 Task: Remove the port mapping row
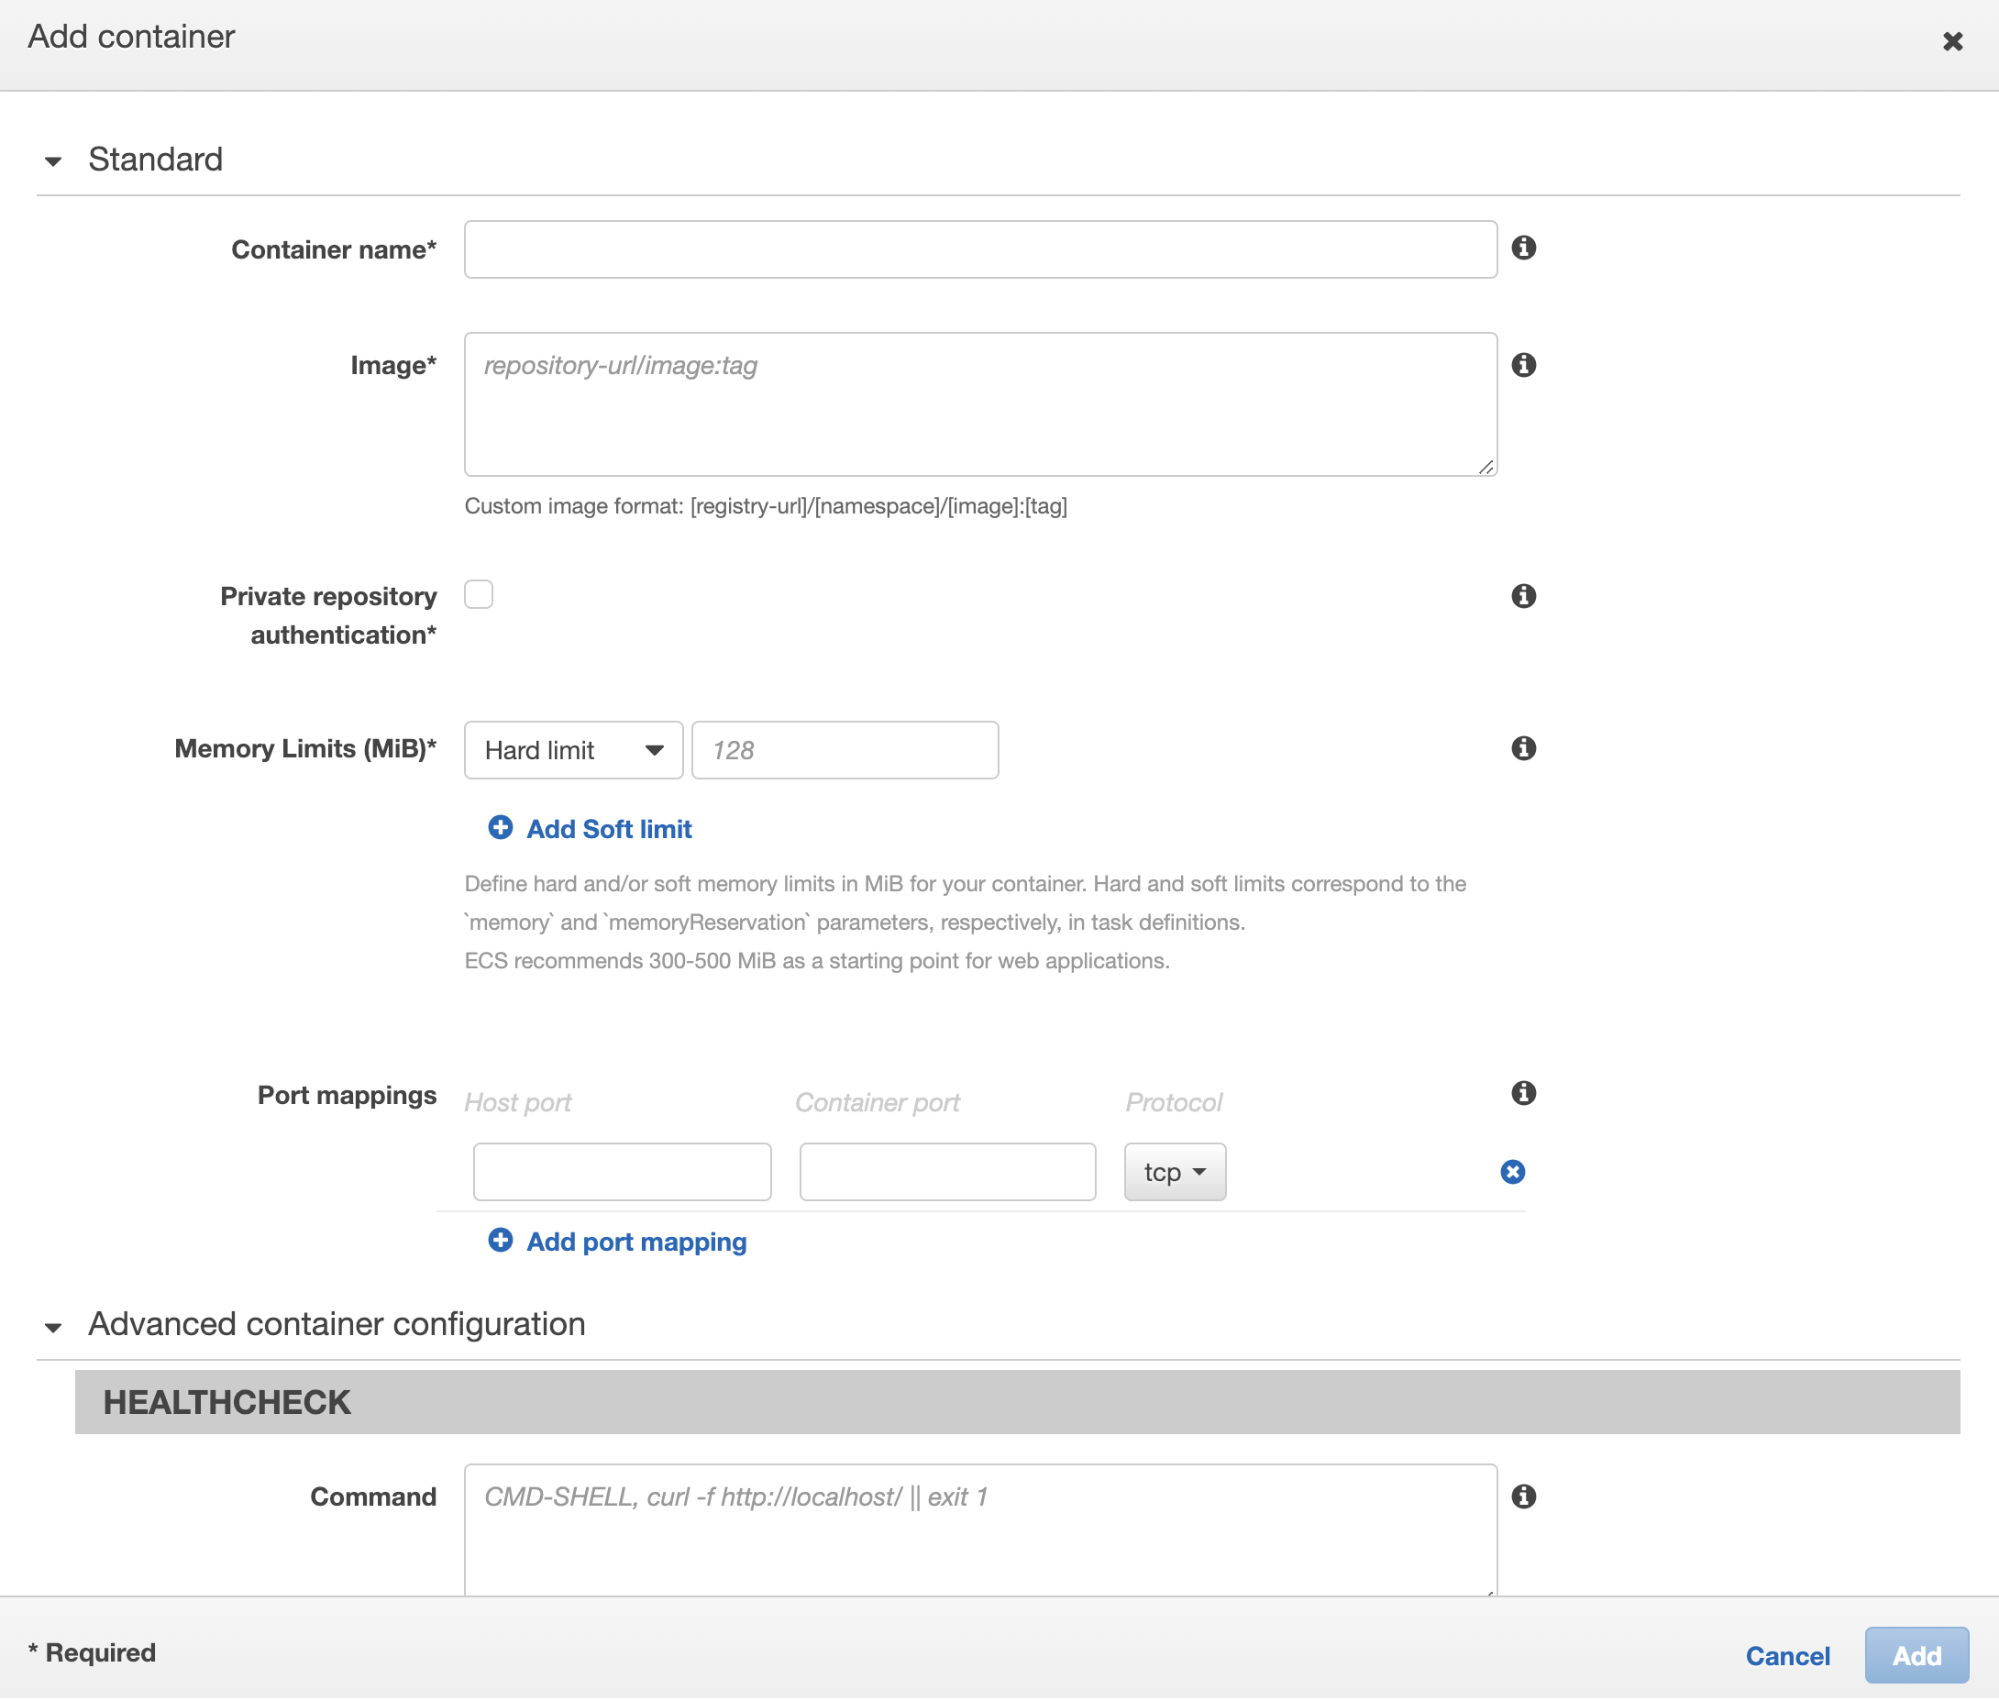[1512, 1172]
